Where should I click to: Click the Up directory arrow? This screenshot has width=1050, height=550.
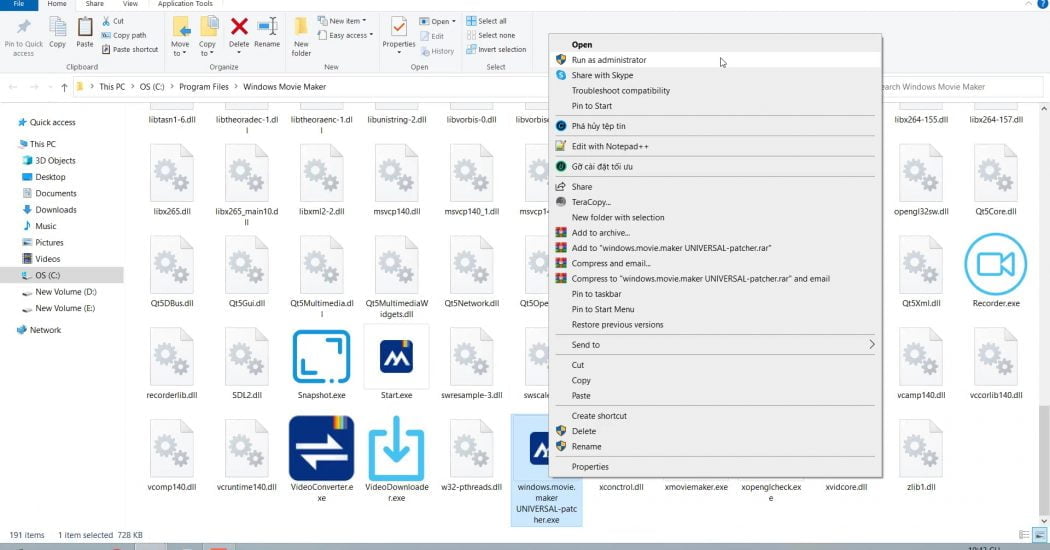click(64, 87)
